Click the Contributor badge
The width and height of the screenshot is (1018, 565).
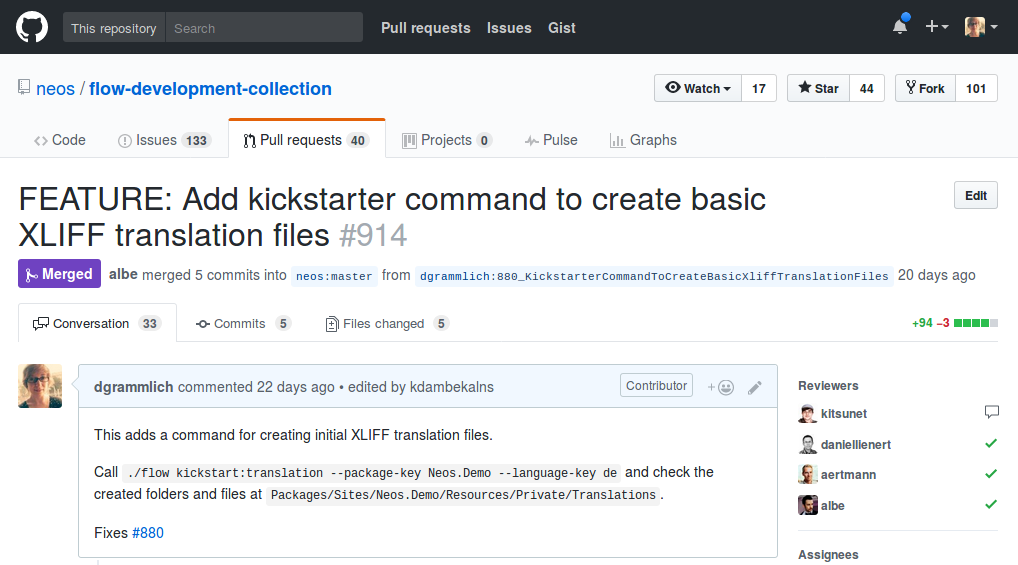[656, 385]
